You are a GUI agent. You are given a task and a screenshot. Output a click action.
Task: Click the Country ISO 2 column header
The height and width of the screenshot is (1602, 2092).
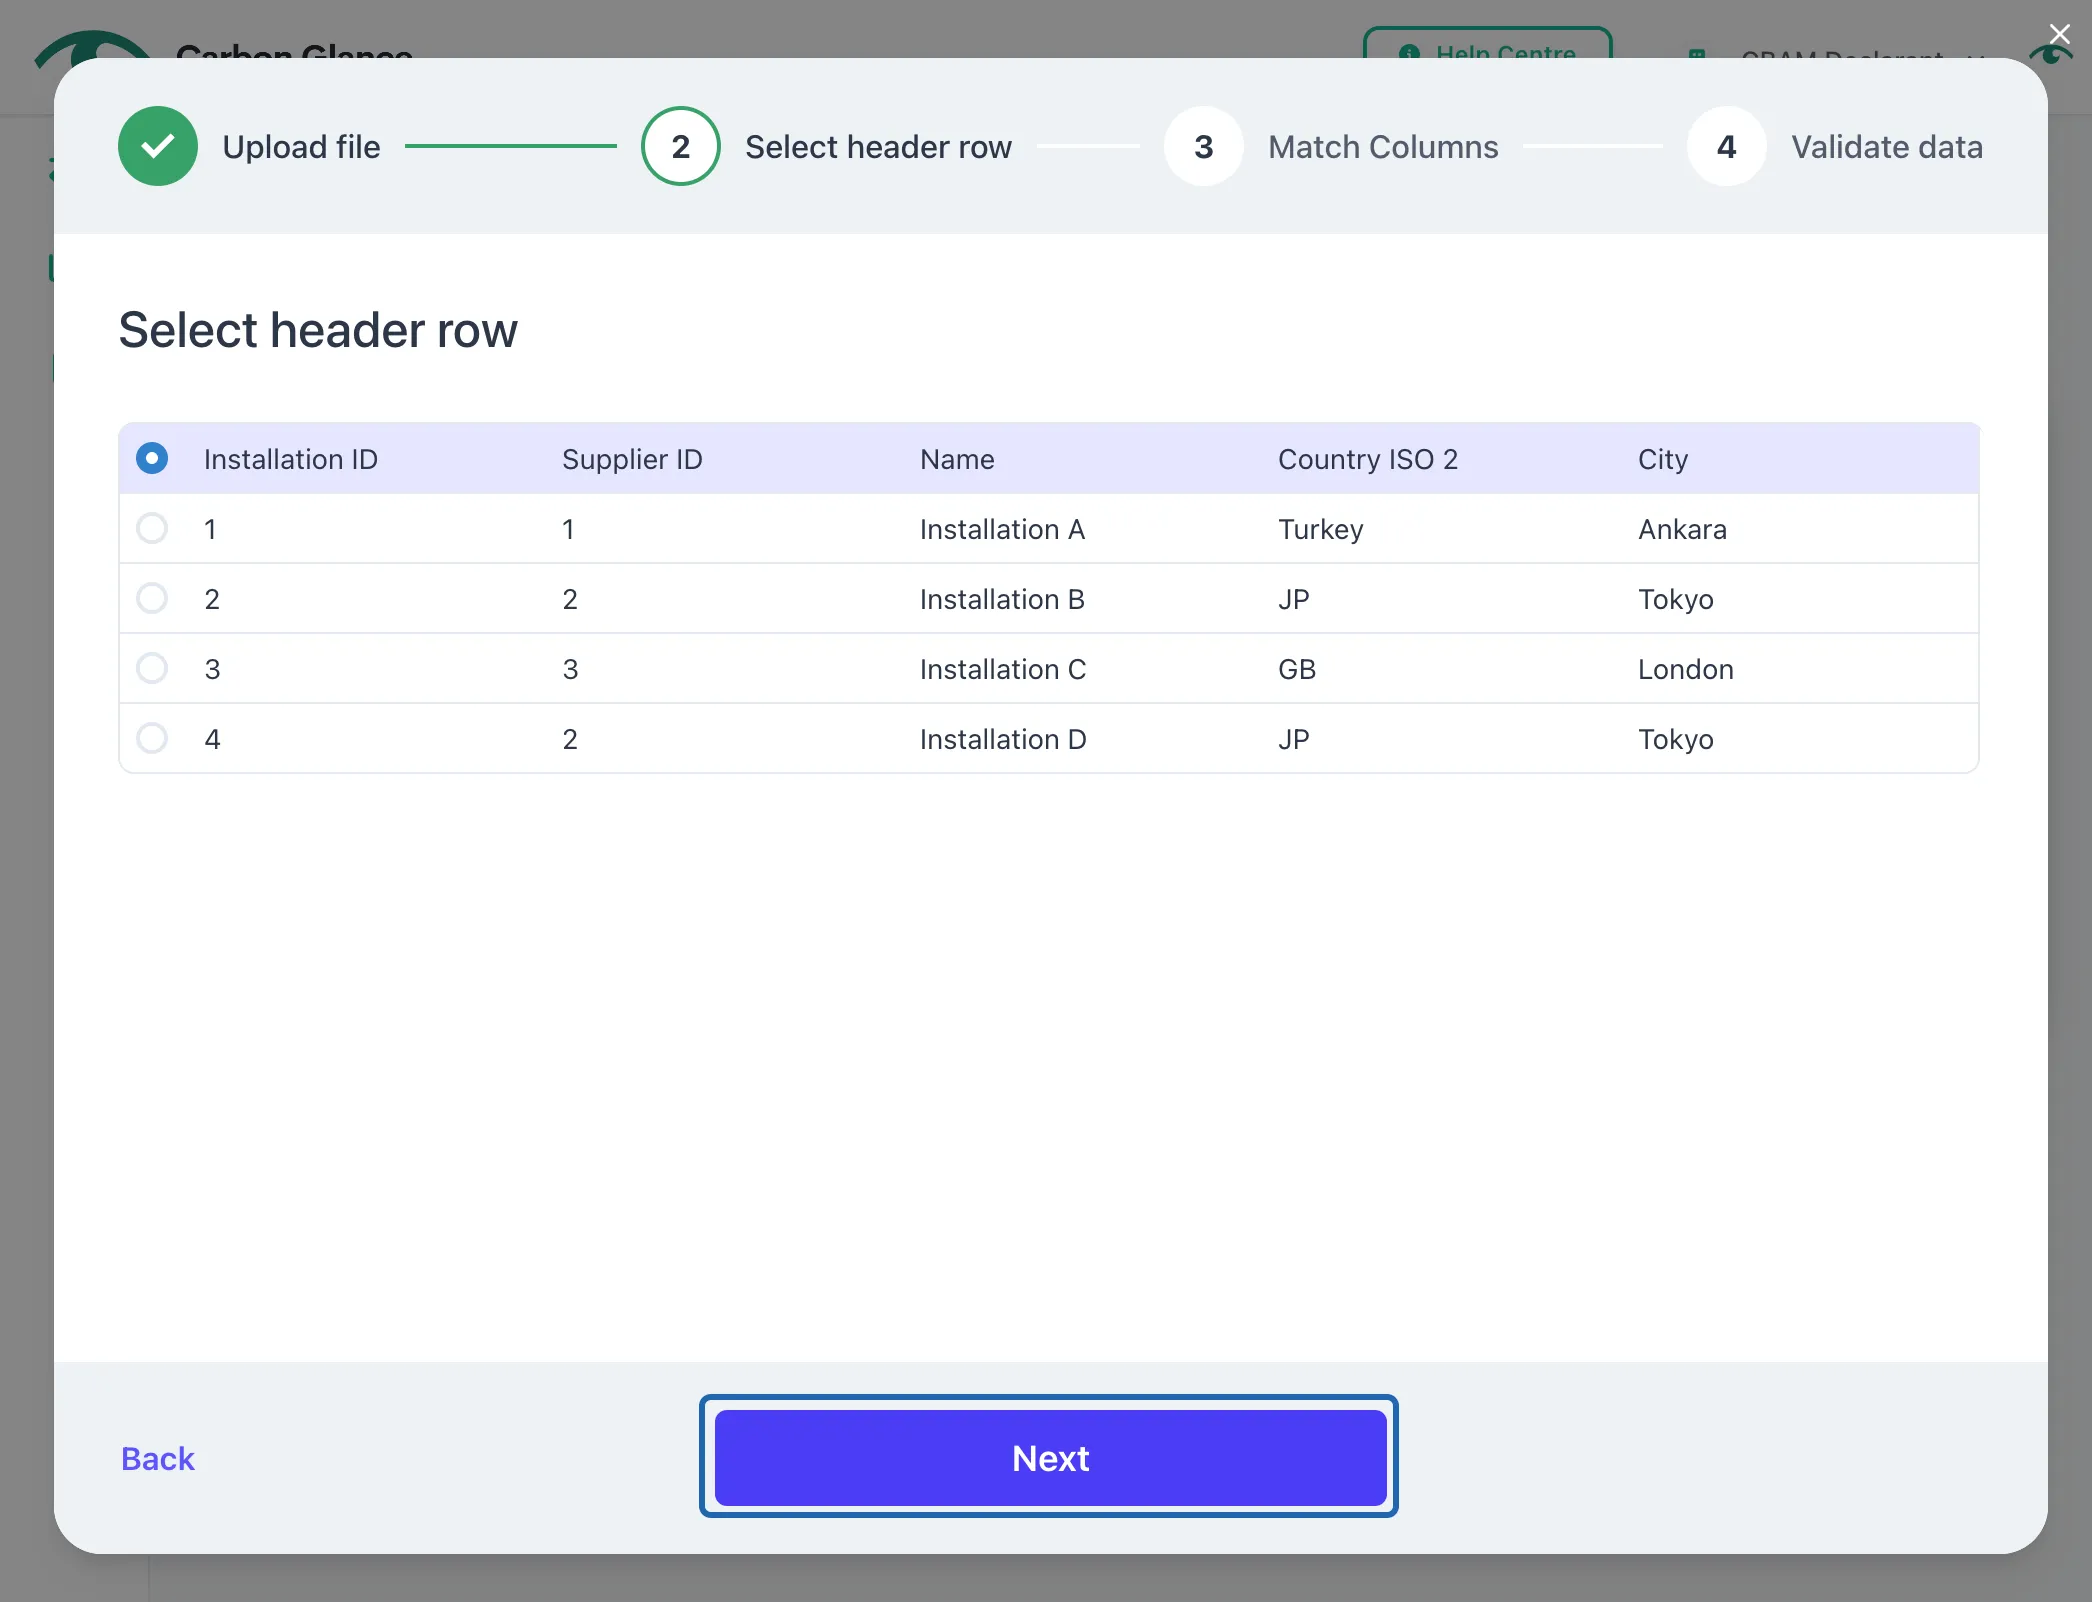(1368, 459)
